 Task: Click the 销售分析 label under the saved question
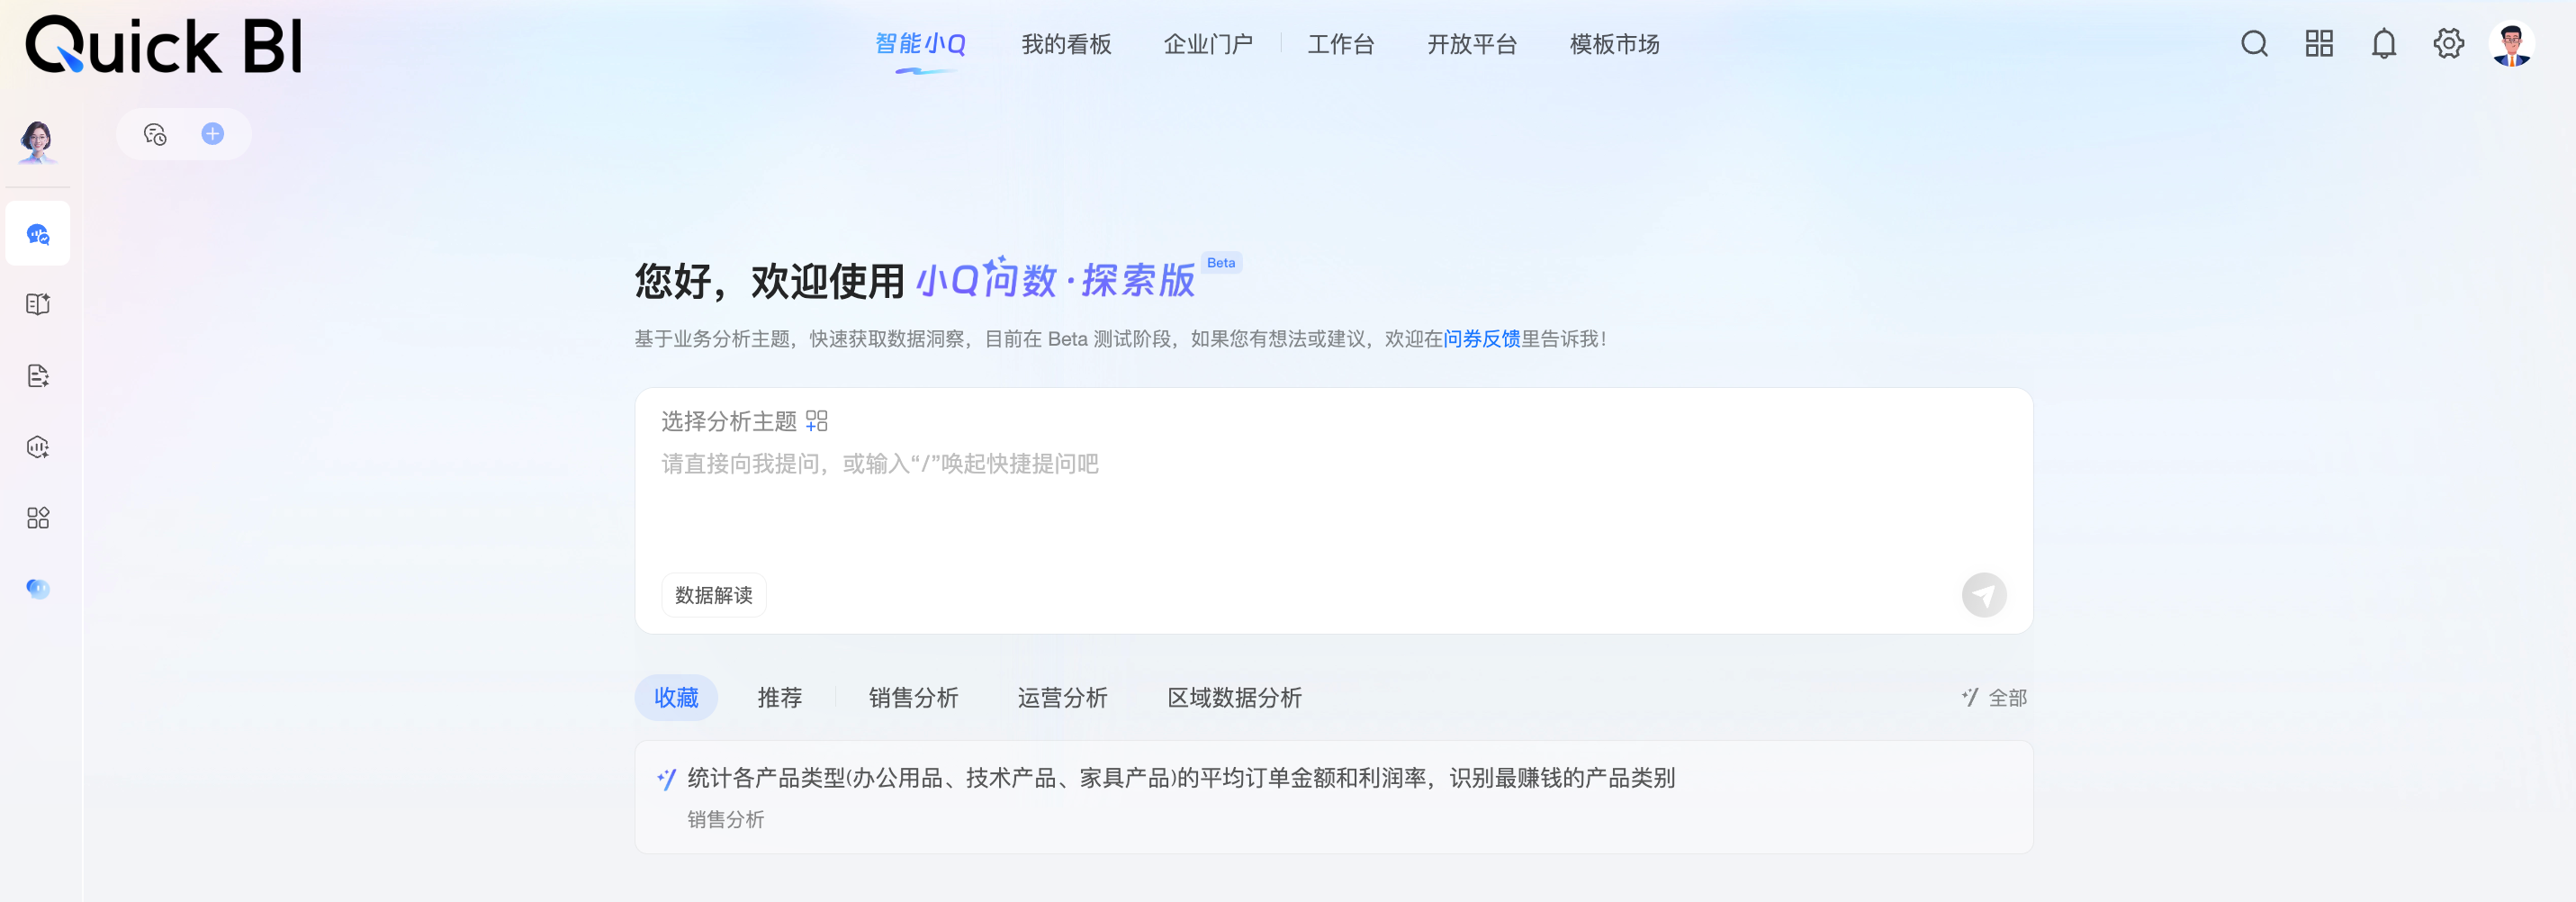tap(726, 820)
